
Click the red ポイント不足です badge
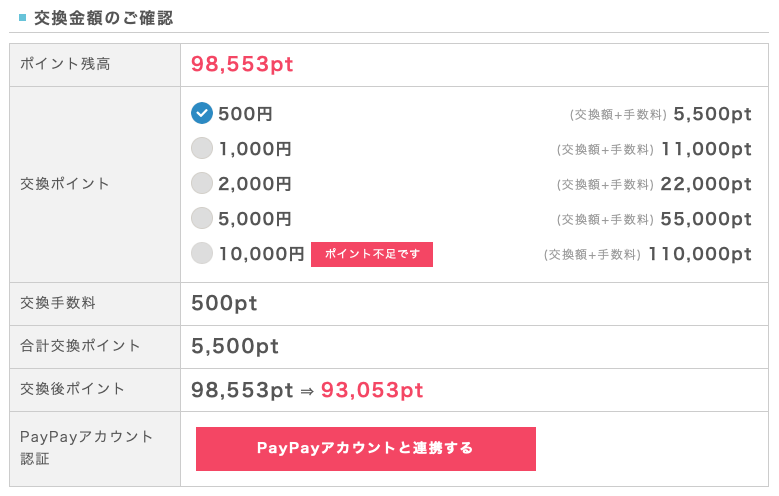(x=372, y=254)
